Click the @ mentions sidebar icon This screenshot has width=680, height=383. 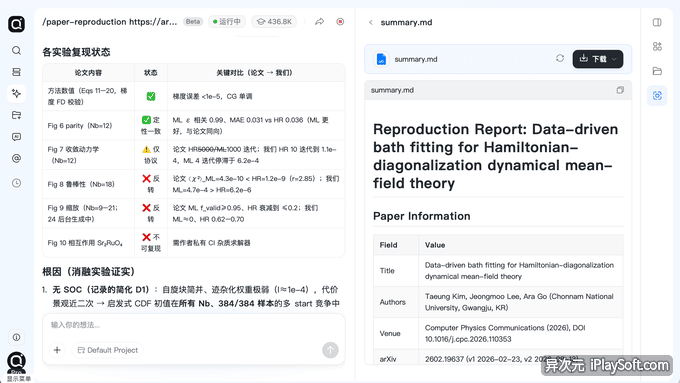[x=16, y=158]
